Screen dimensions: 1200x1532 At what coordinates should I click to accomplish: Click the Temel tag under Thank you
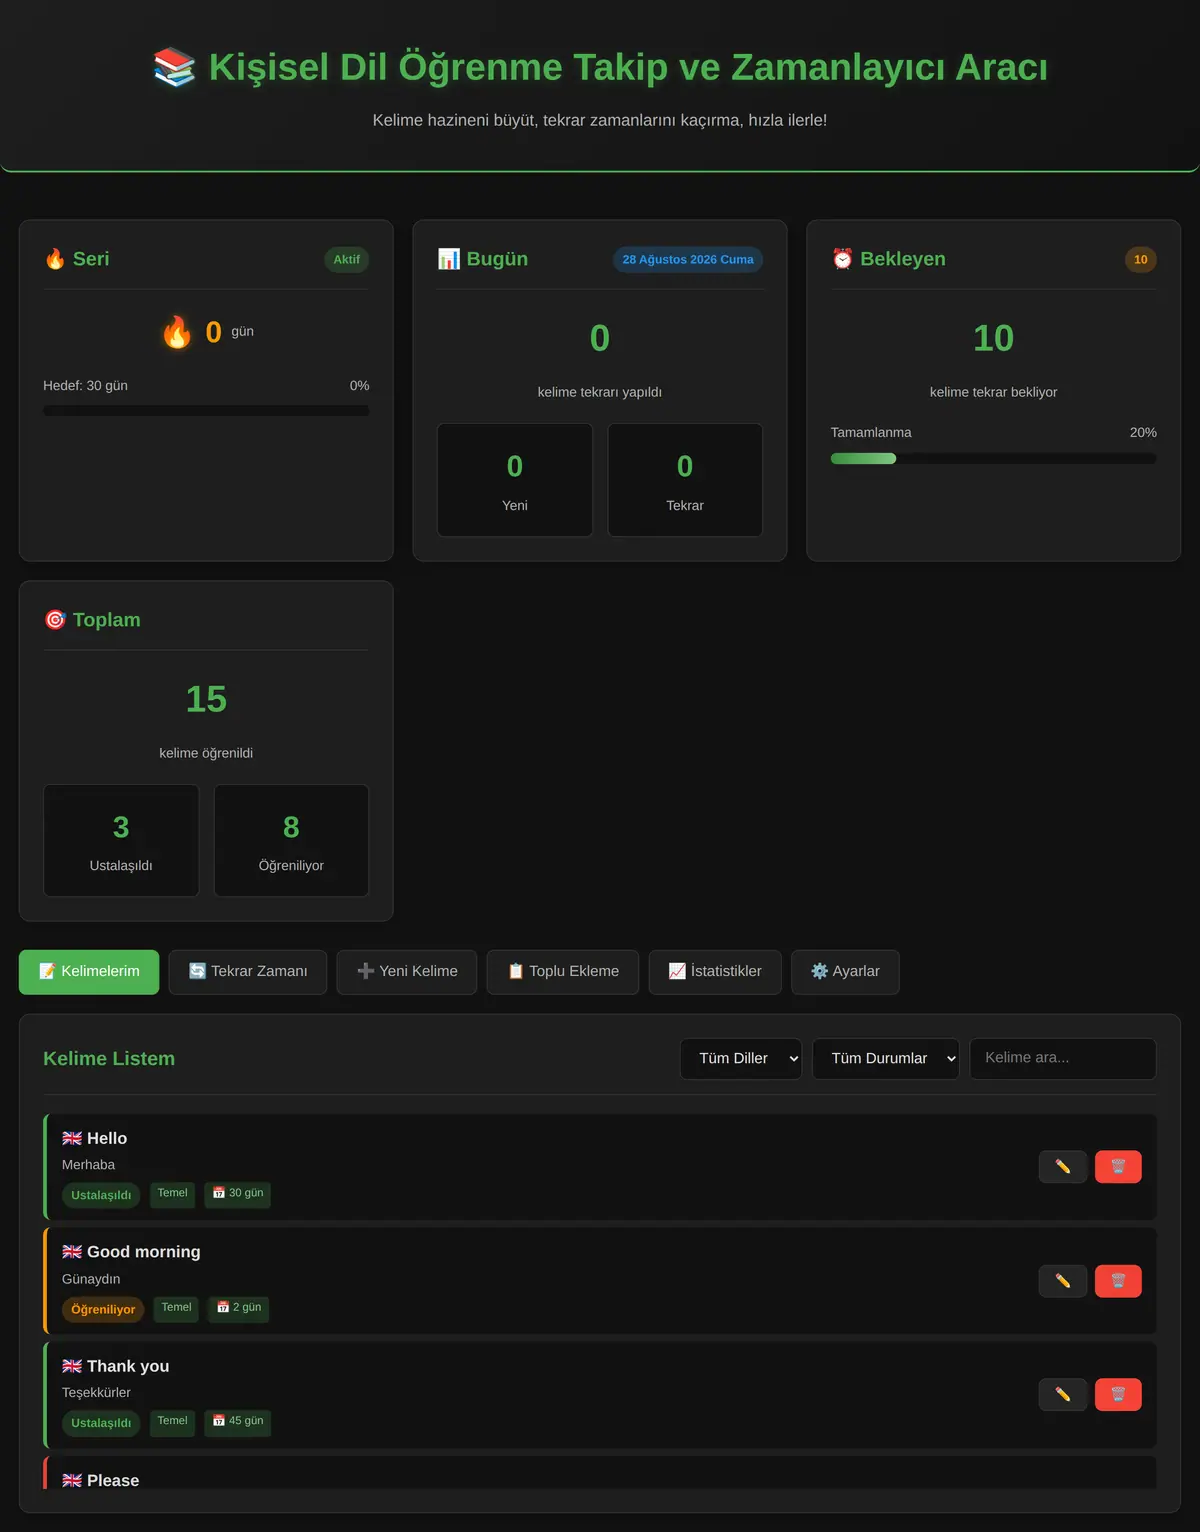[x=172, y=1422]
